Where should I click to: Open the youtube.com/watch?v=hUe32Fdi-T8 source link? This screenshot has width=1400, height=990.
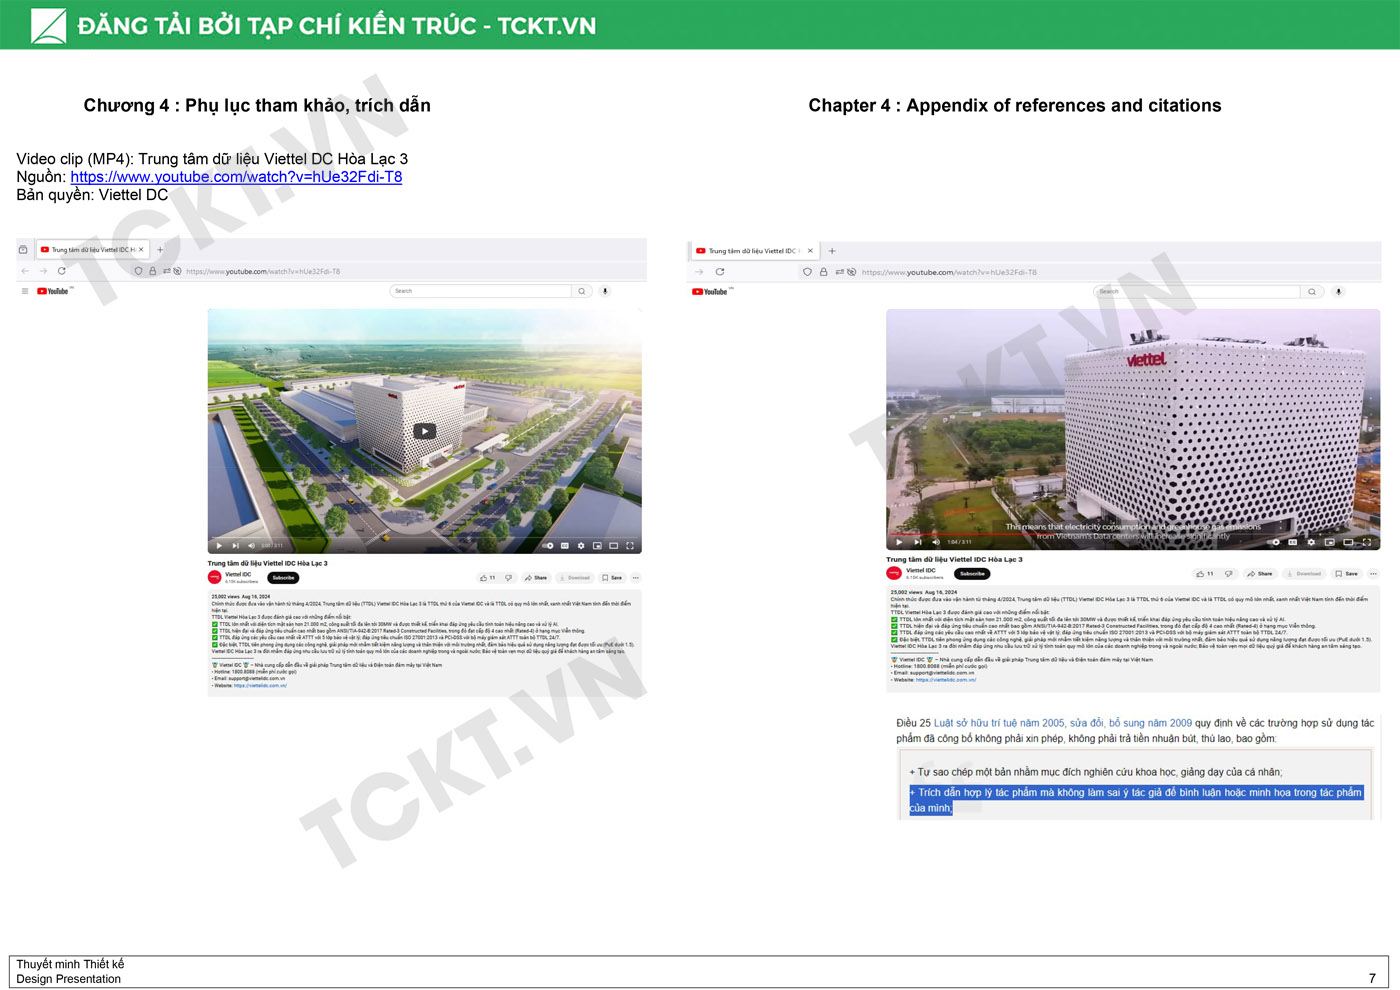236,177
